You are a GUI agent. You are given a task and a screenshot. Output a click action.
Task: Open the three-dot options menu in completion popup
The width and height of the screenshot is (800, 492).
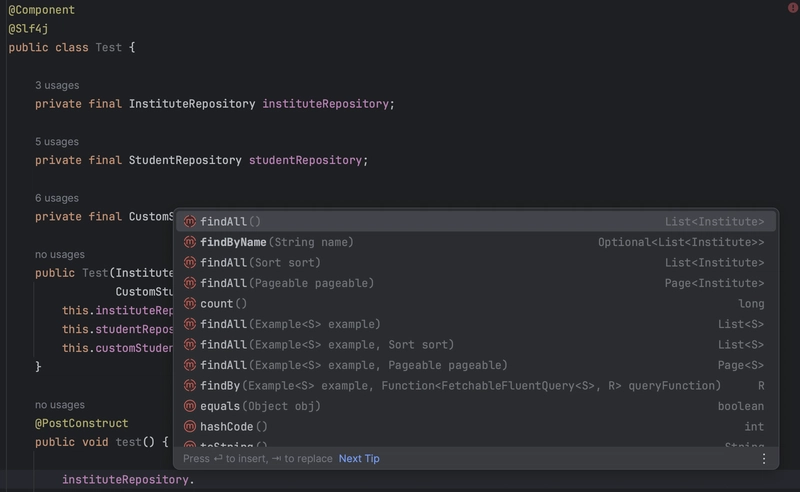point(763,458)
